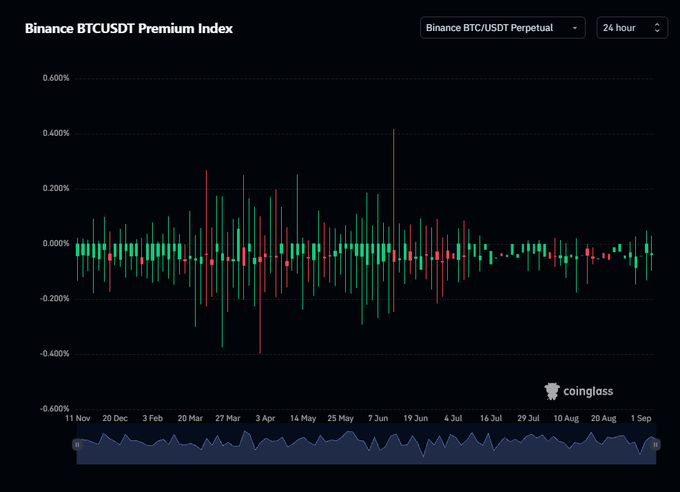Click the 20 Dec date label
Screen dimensions: 680x492
pos(115,418)
